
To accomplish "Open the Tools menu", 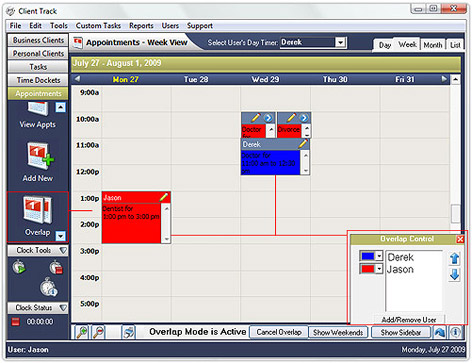I will pos(59,26).
